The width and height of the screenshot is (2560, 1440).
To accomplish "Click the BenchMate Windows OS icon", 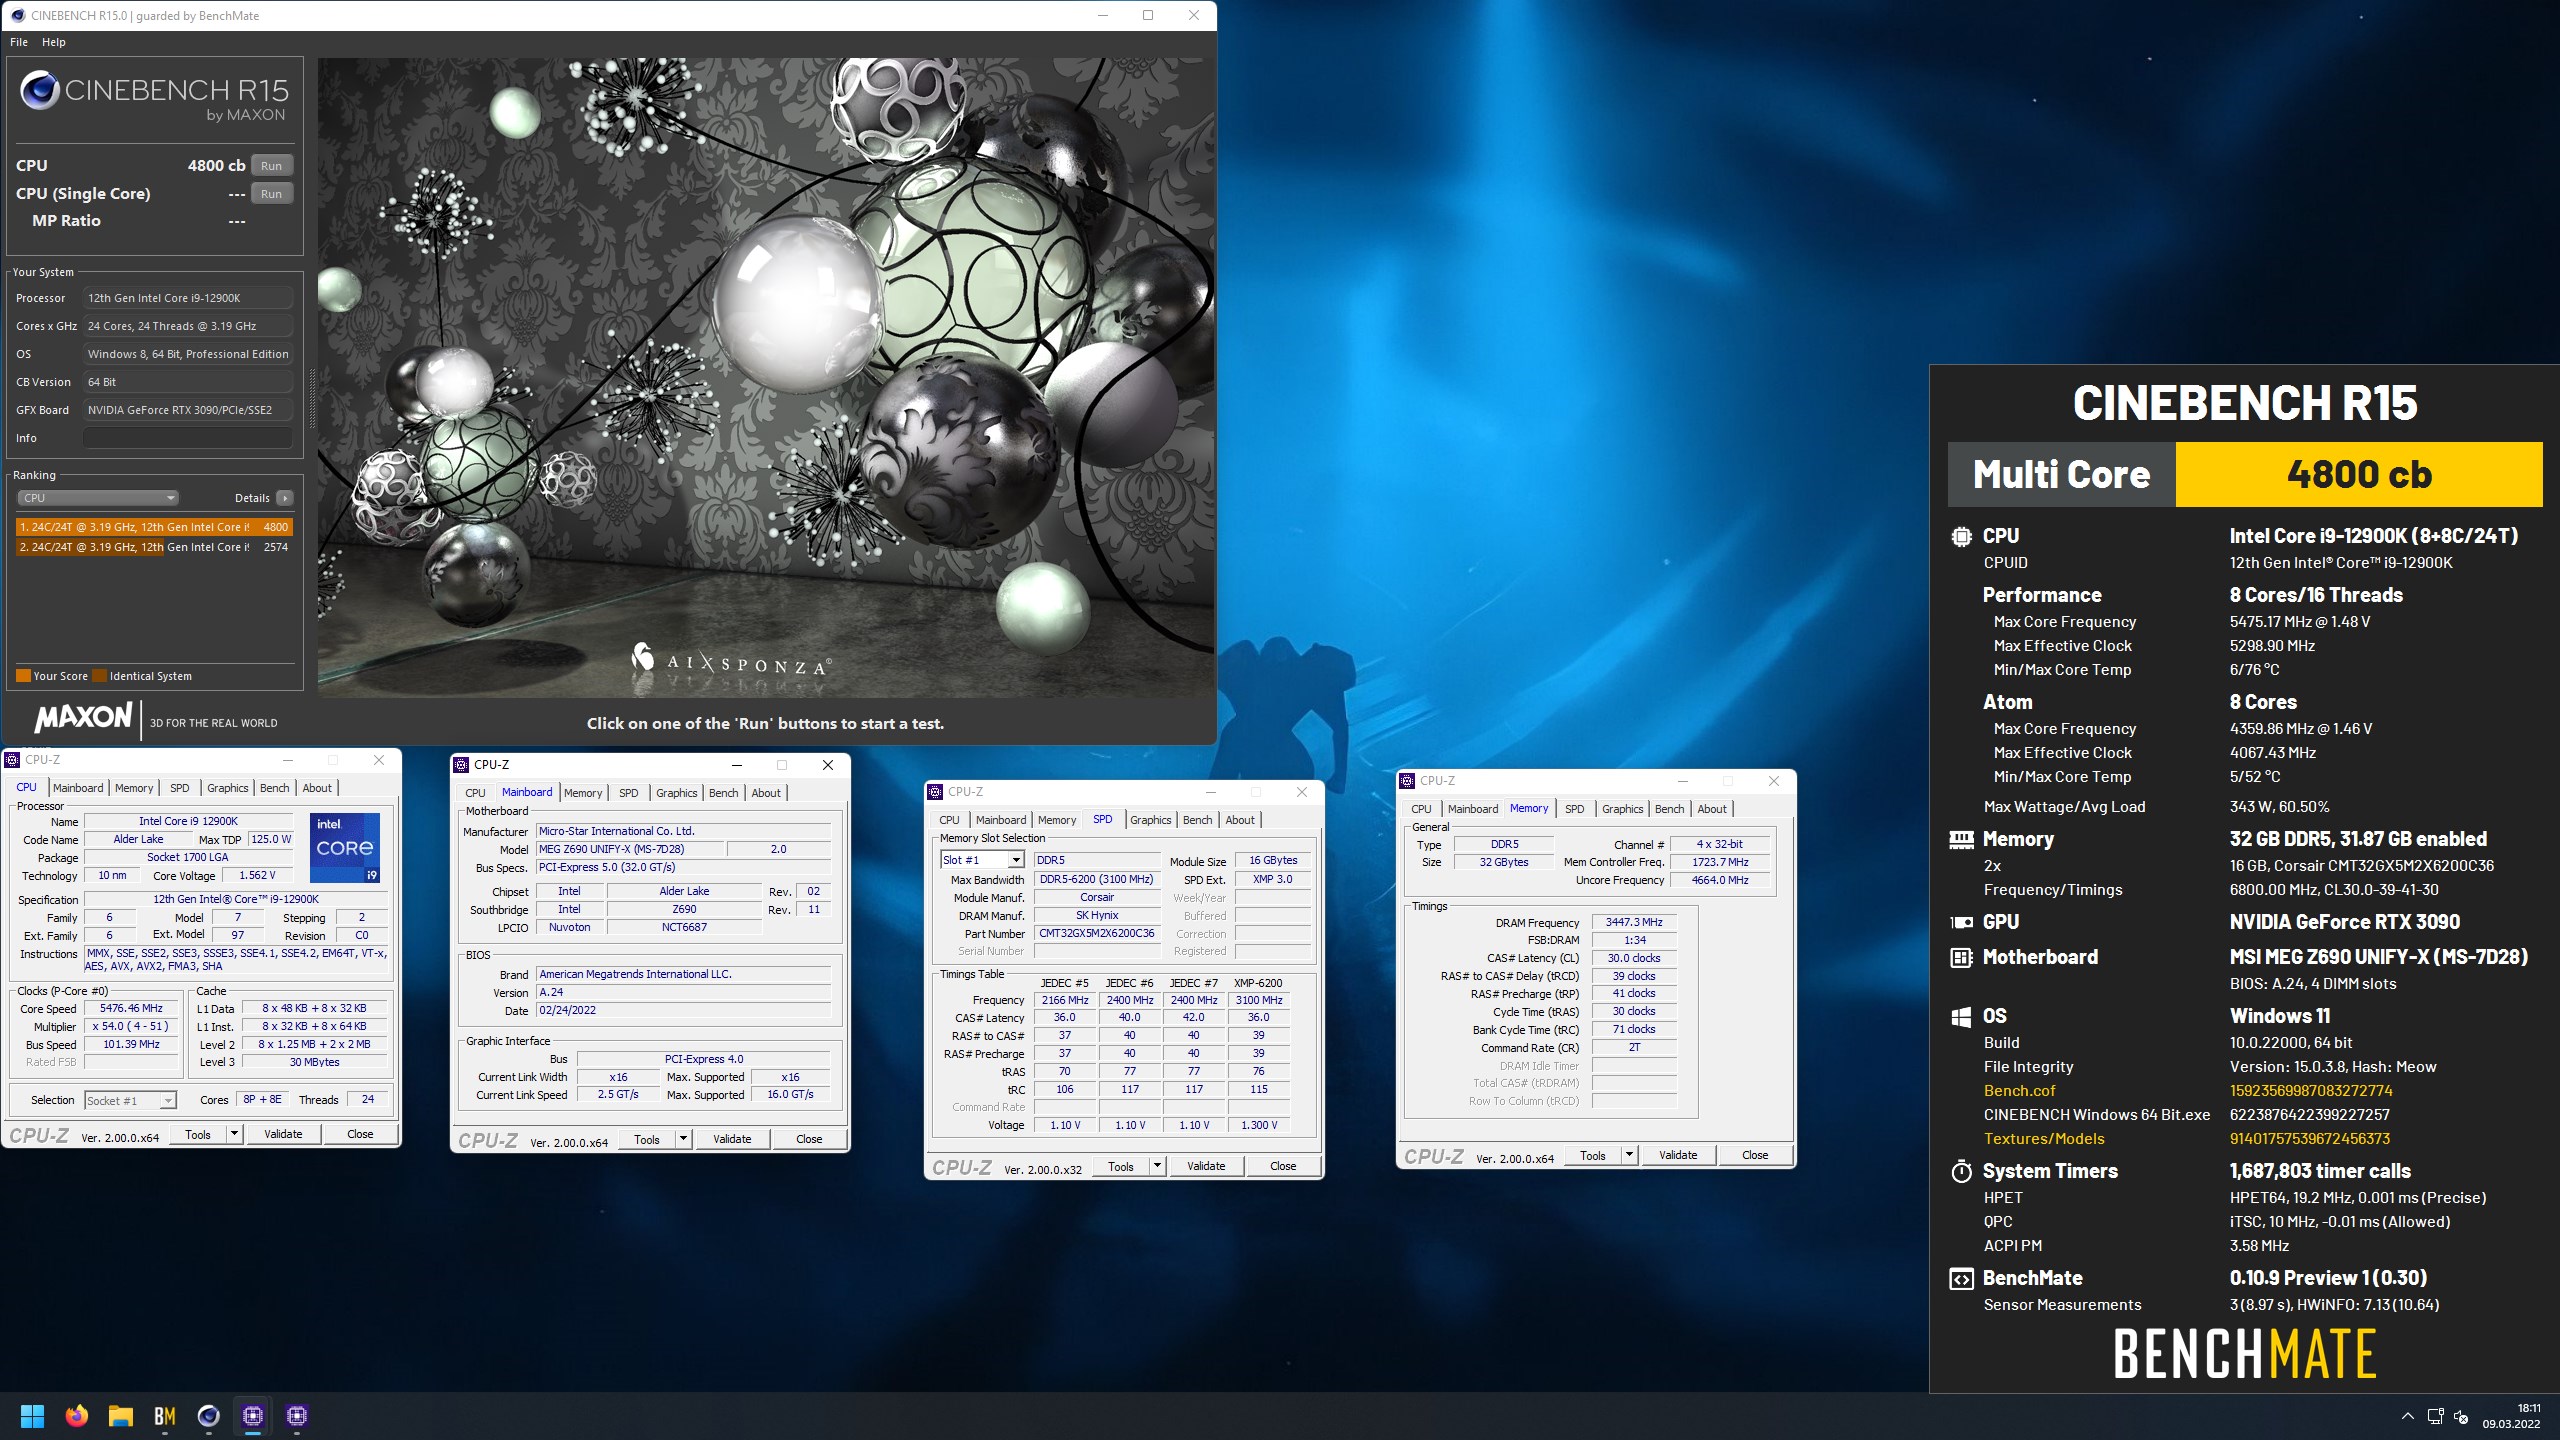I will coord(1961,1016).
